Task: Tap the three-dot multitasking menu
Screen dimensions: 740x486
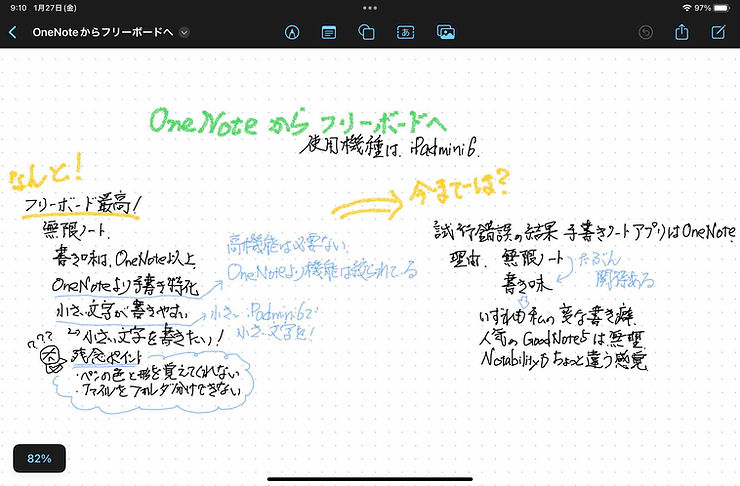Action: click(370, 8)
